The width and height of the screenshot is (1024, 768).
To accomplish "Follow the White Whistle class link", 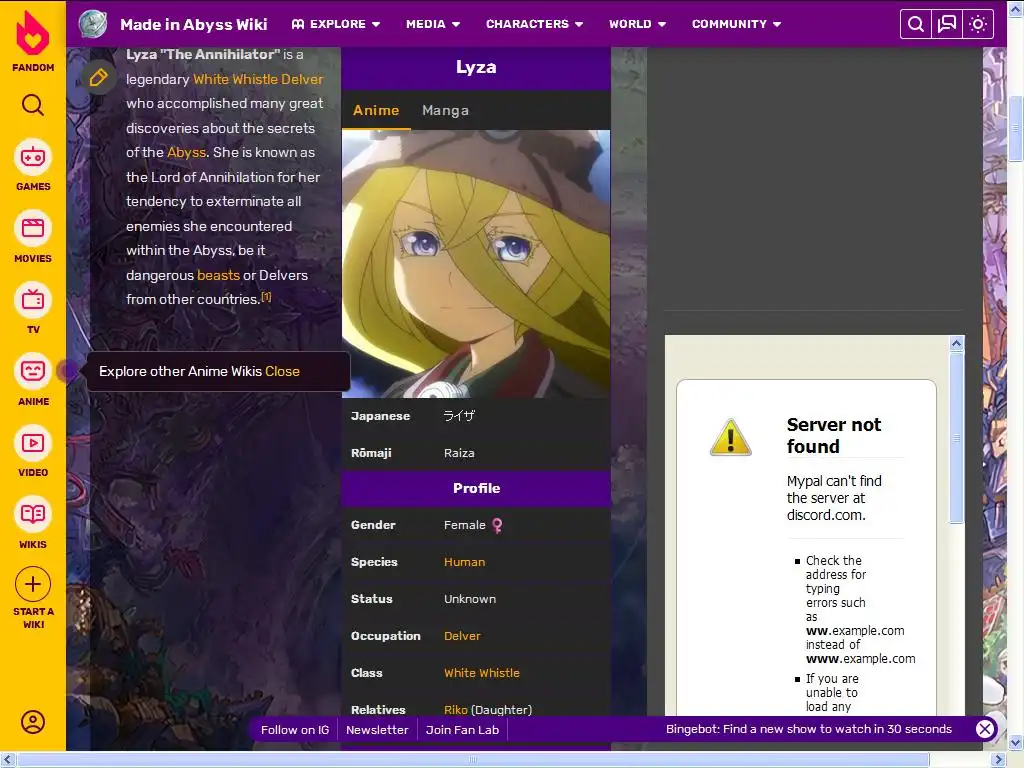I will tap(482, 673).
